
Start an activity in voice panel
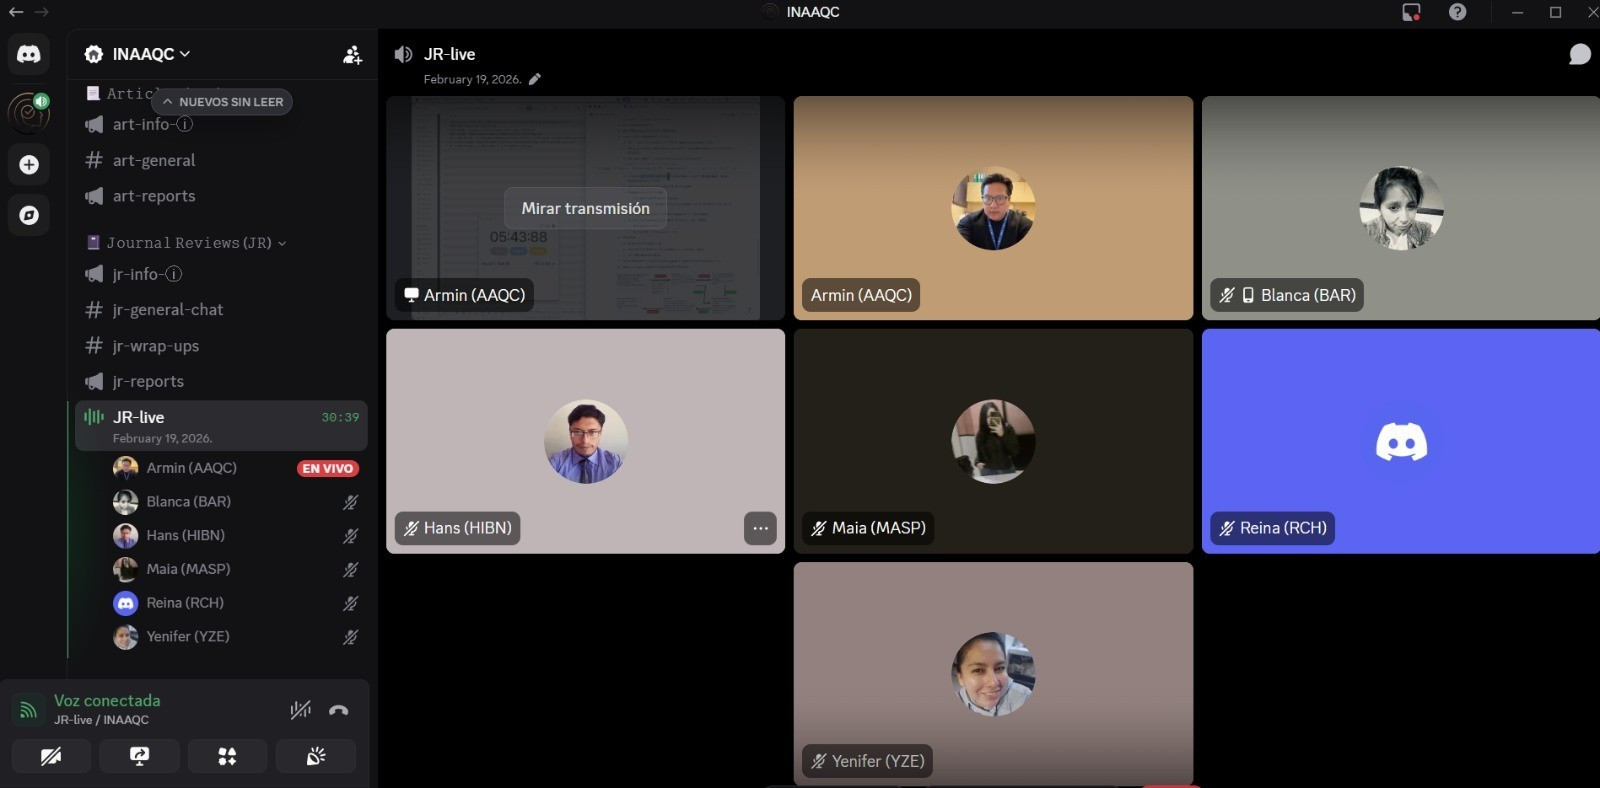[x=227, y=757]
